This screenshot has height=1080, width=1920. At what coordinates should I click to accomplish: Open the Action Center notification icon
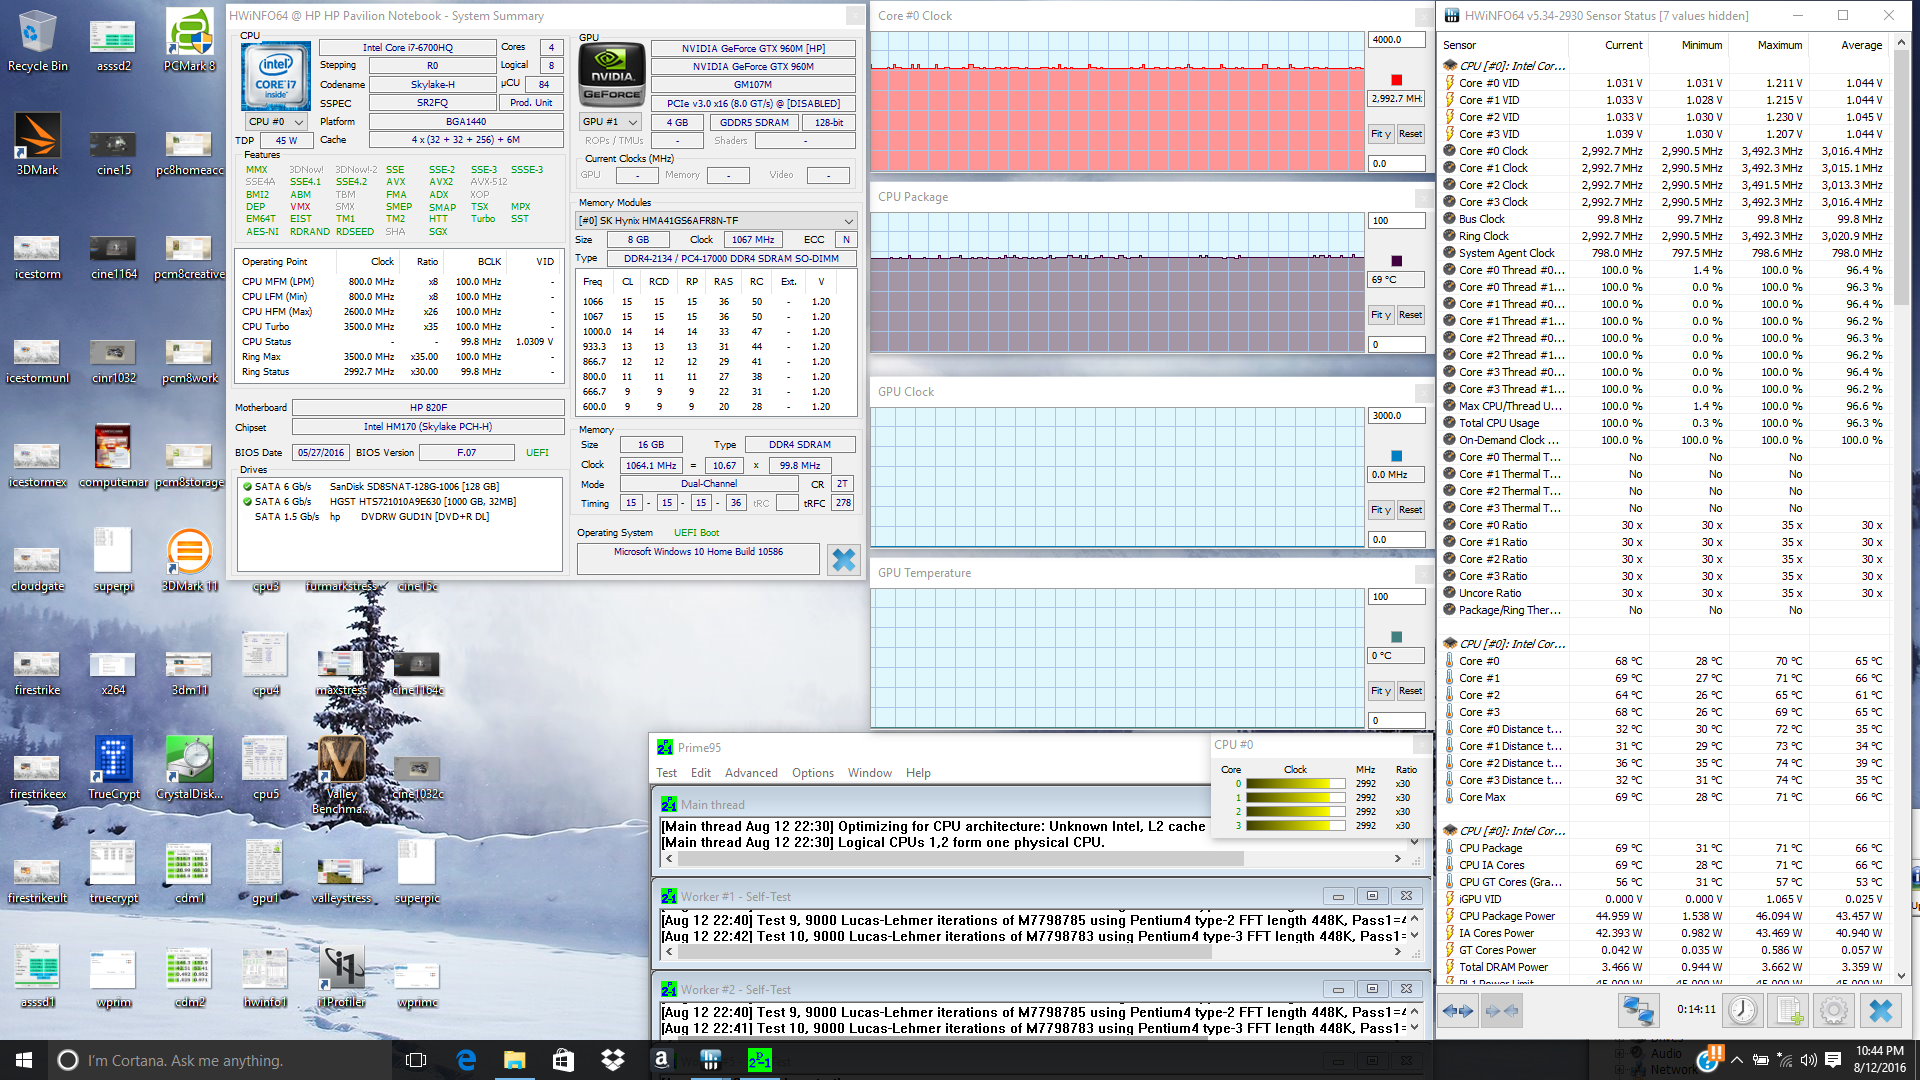tap(1833, 1060)
